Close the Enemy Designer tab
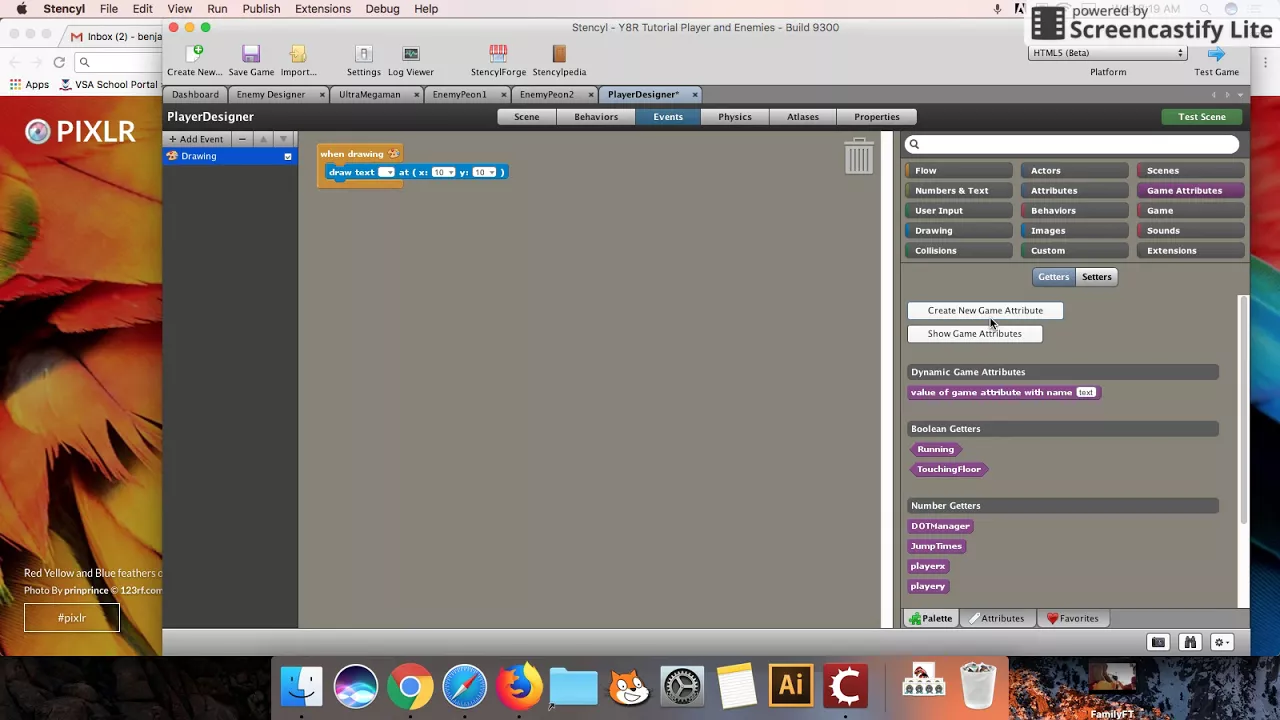1280x720 pixels. (x=322, y=95)
